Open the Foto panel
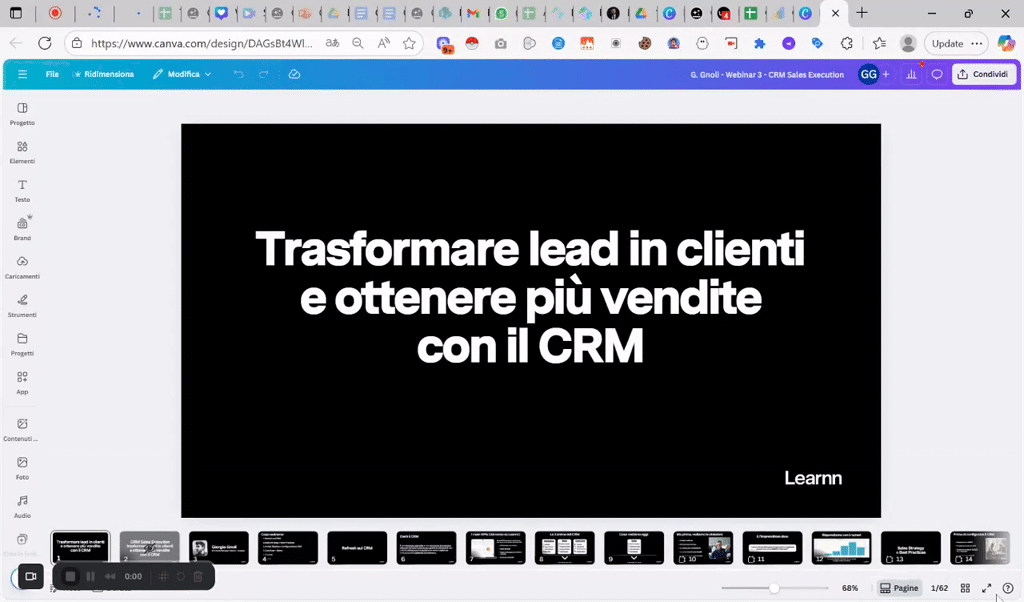Image resolution: width=1024 pixels, height=602 pixels. click(x=22, y=468)
